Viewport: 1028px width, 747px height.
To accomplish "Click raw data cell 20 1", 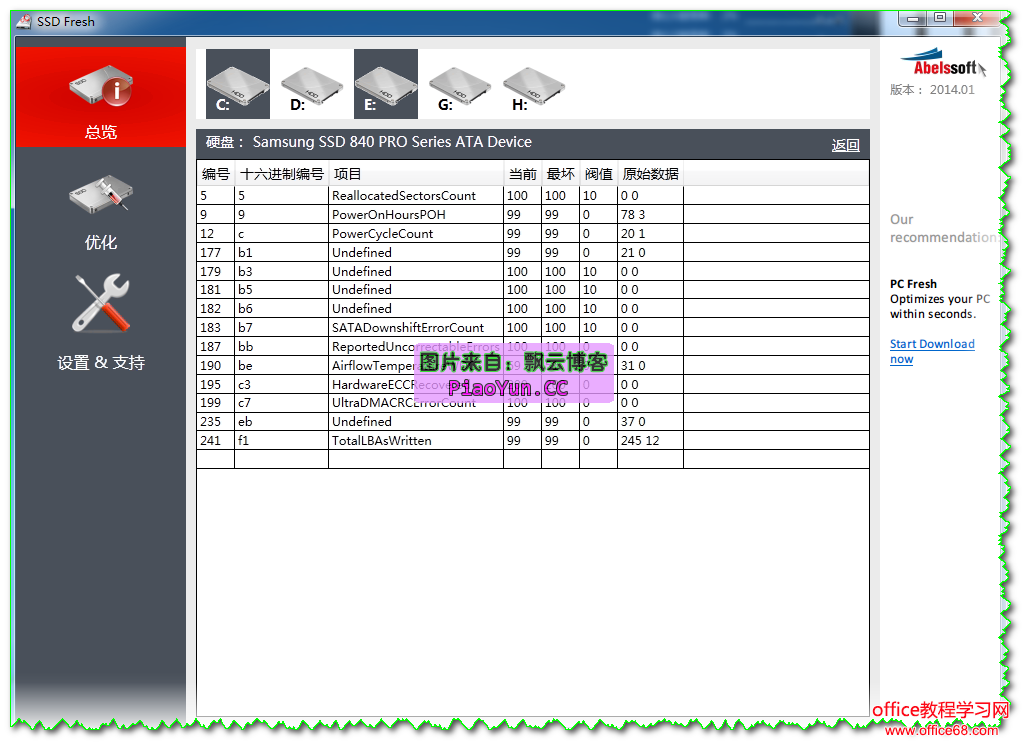I will pyautogui.click(x=650, y=233).
